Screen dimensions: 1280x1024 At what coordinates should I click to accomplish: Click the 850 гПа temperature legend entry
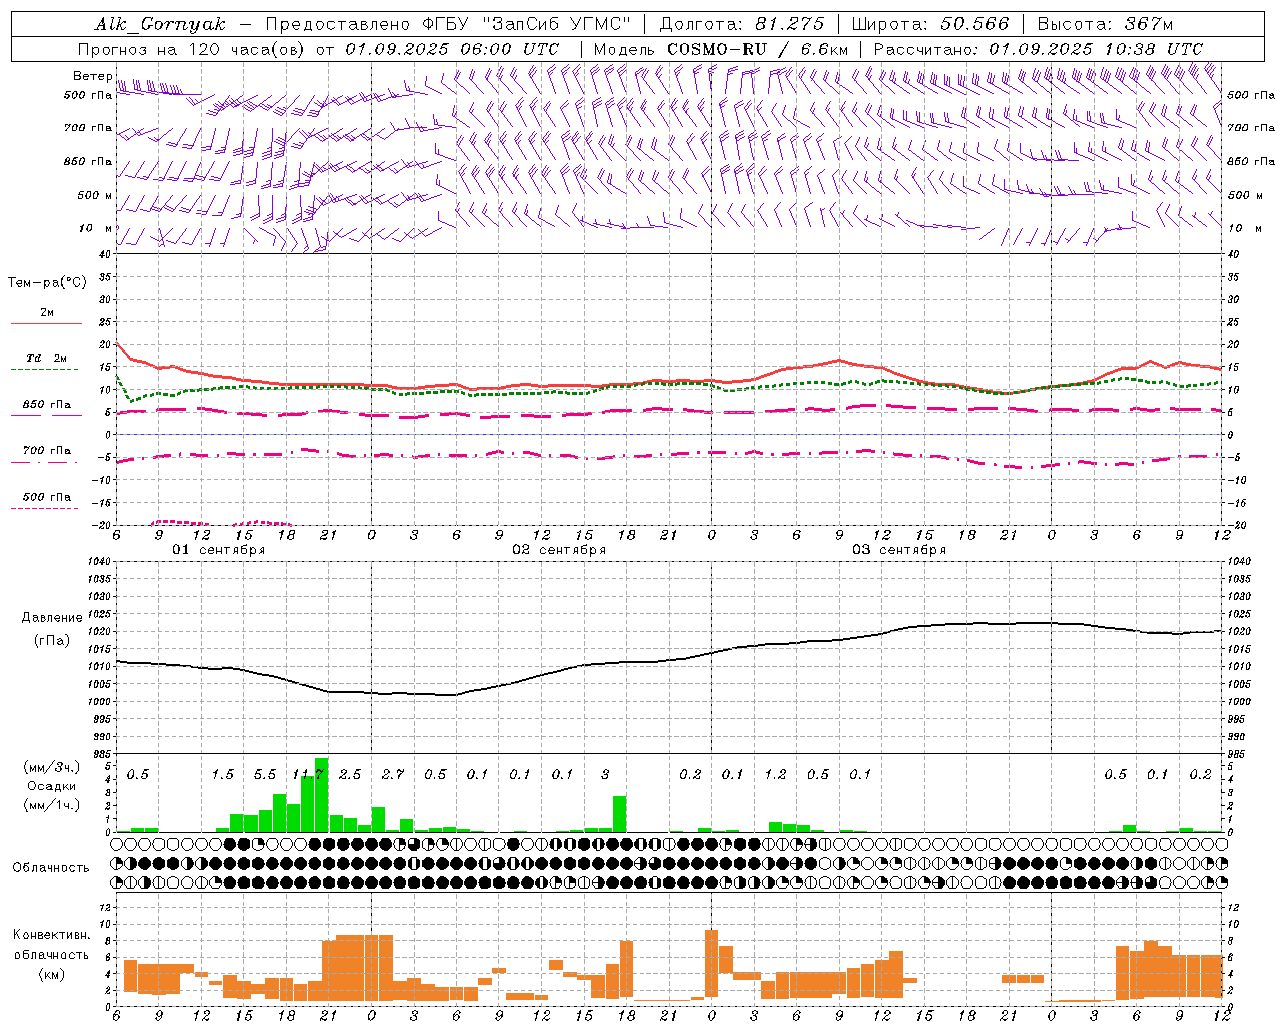click(47, 405)
